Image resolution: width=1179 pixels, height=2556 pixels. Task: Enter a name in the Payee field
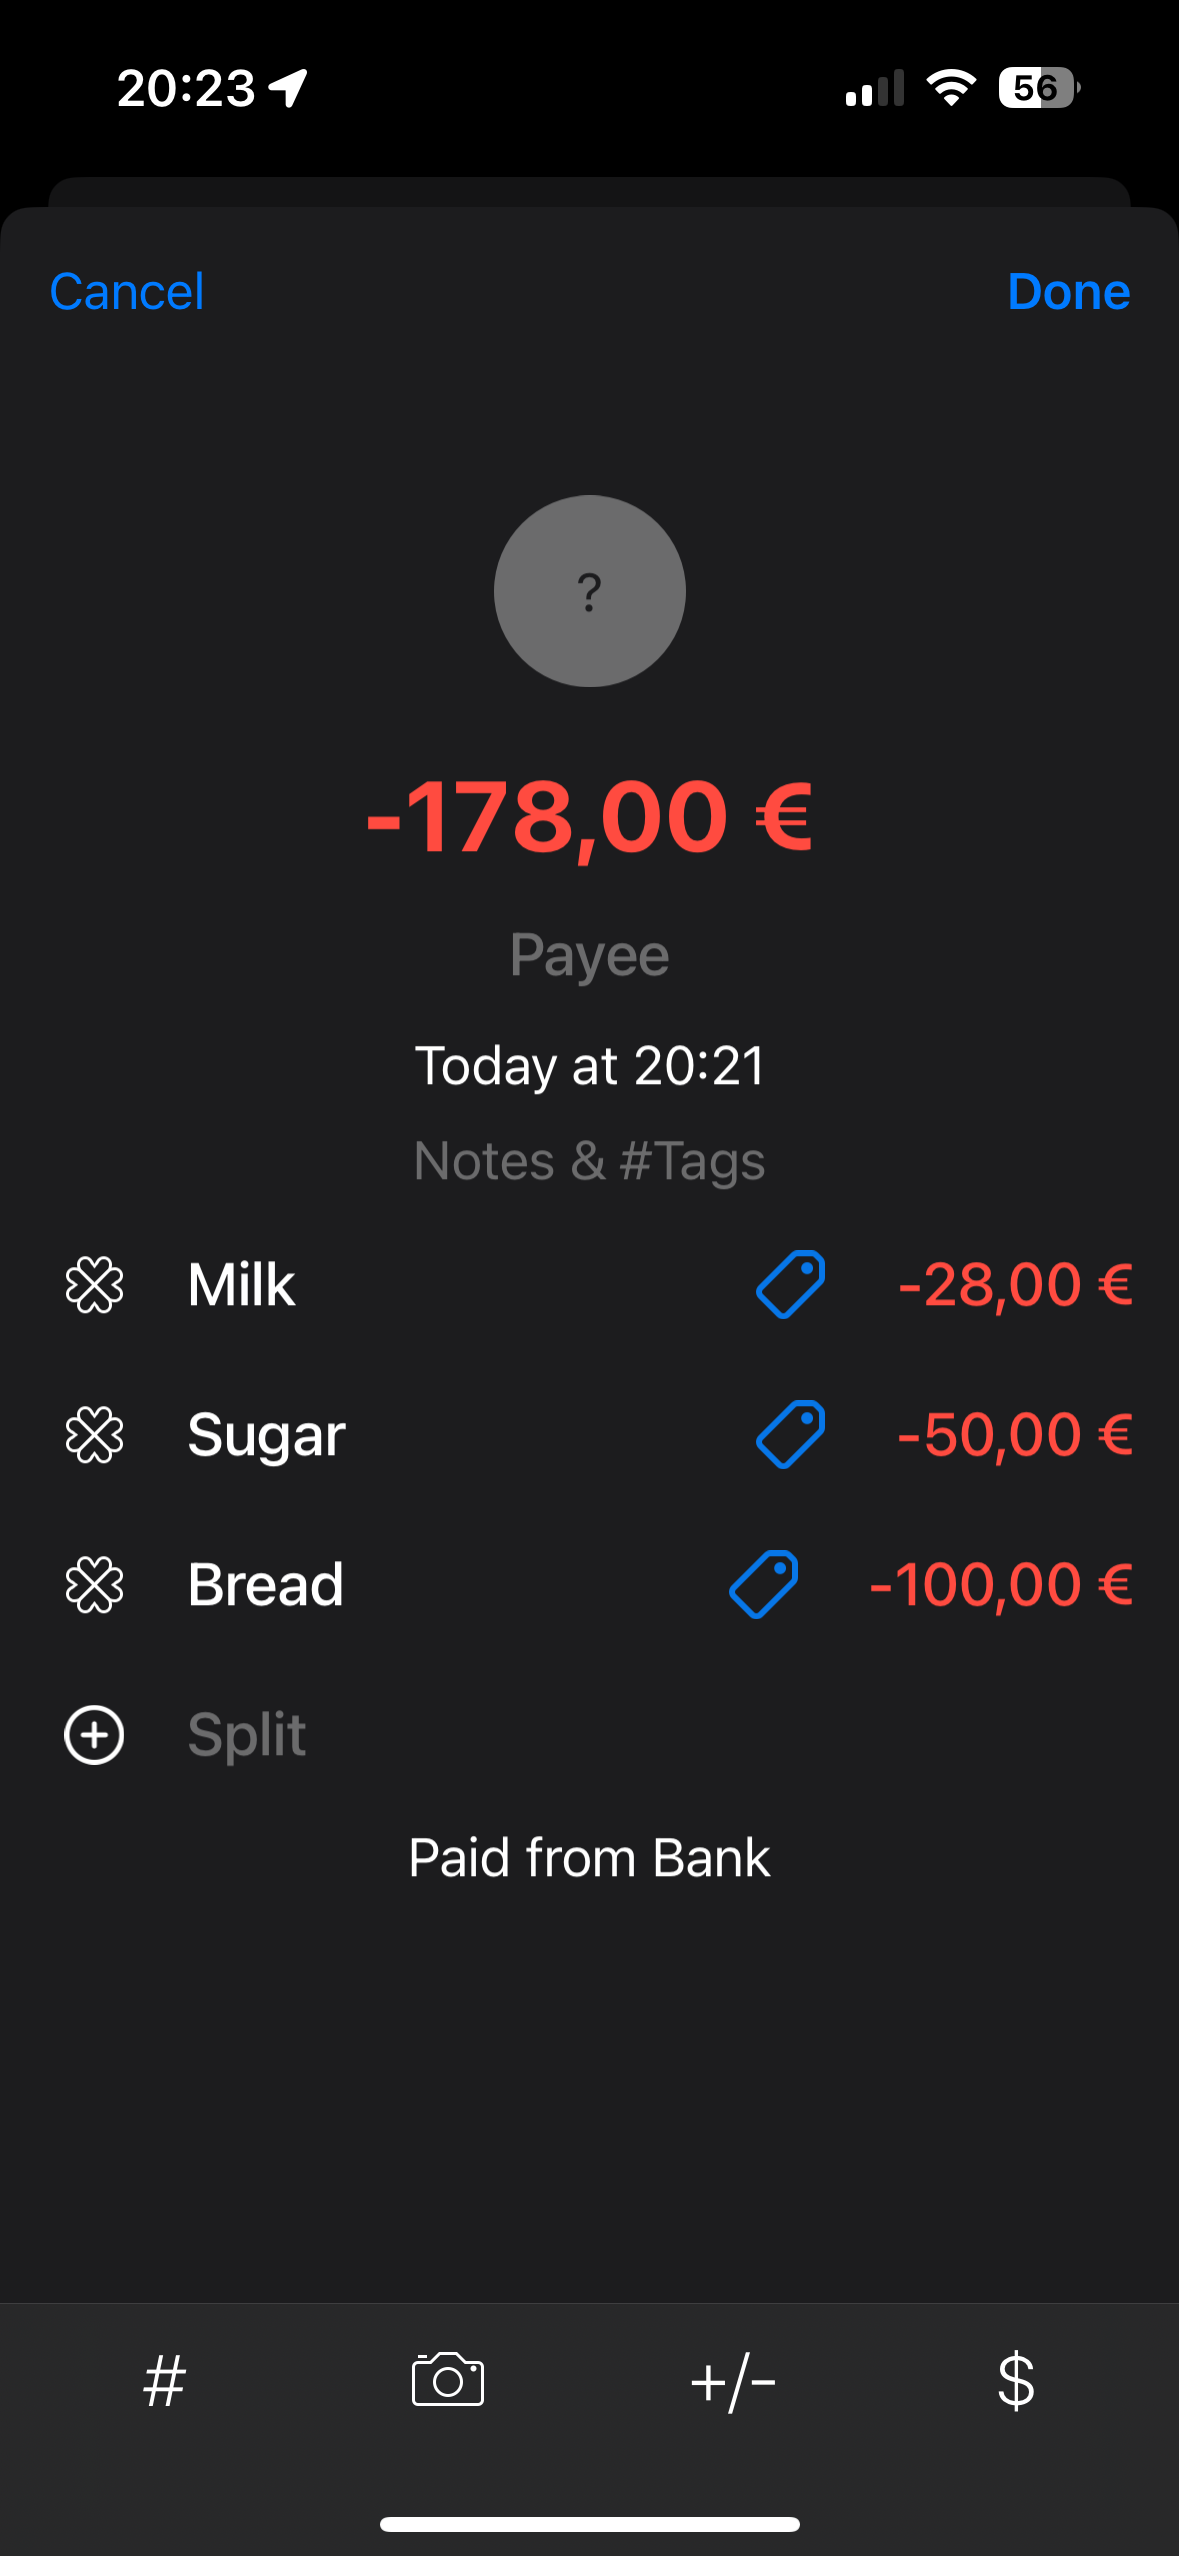(589, 955)
